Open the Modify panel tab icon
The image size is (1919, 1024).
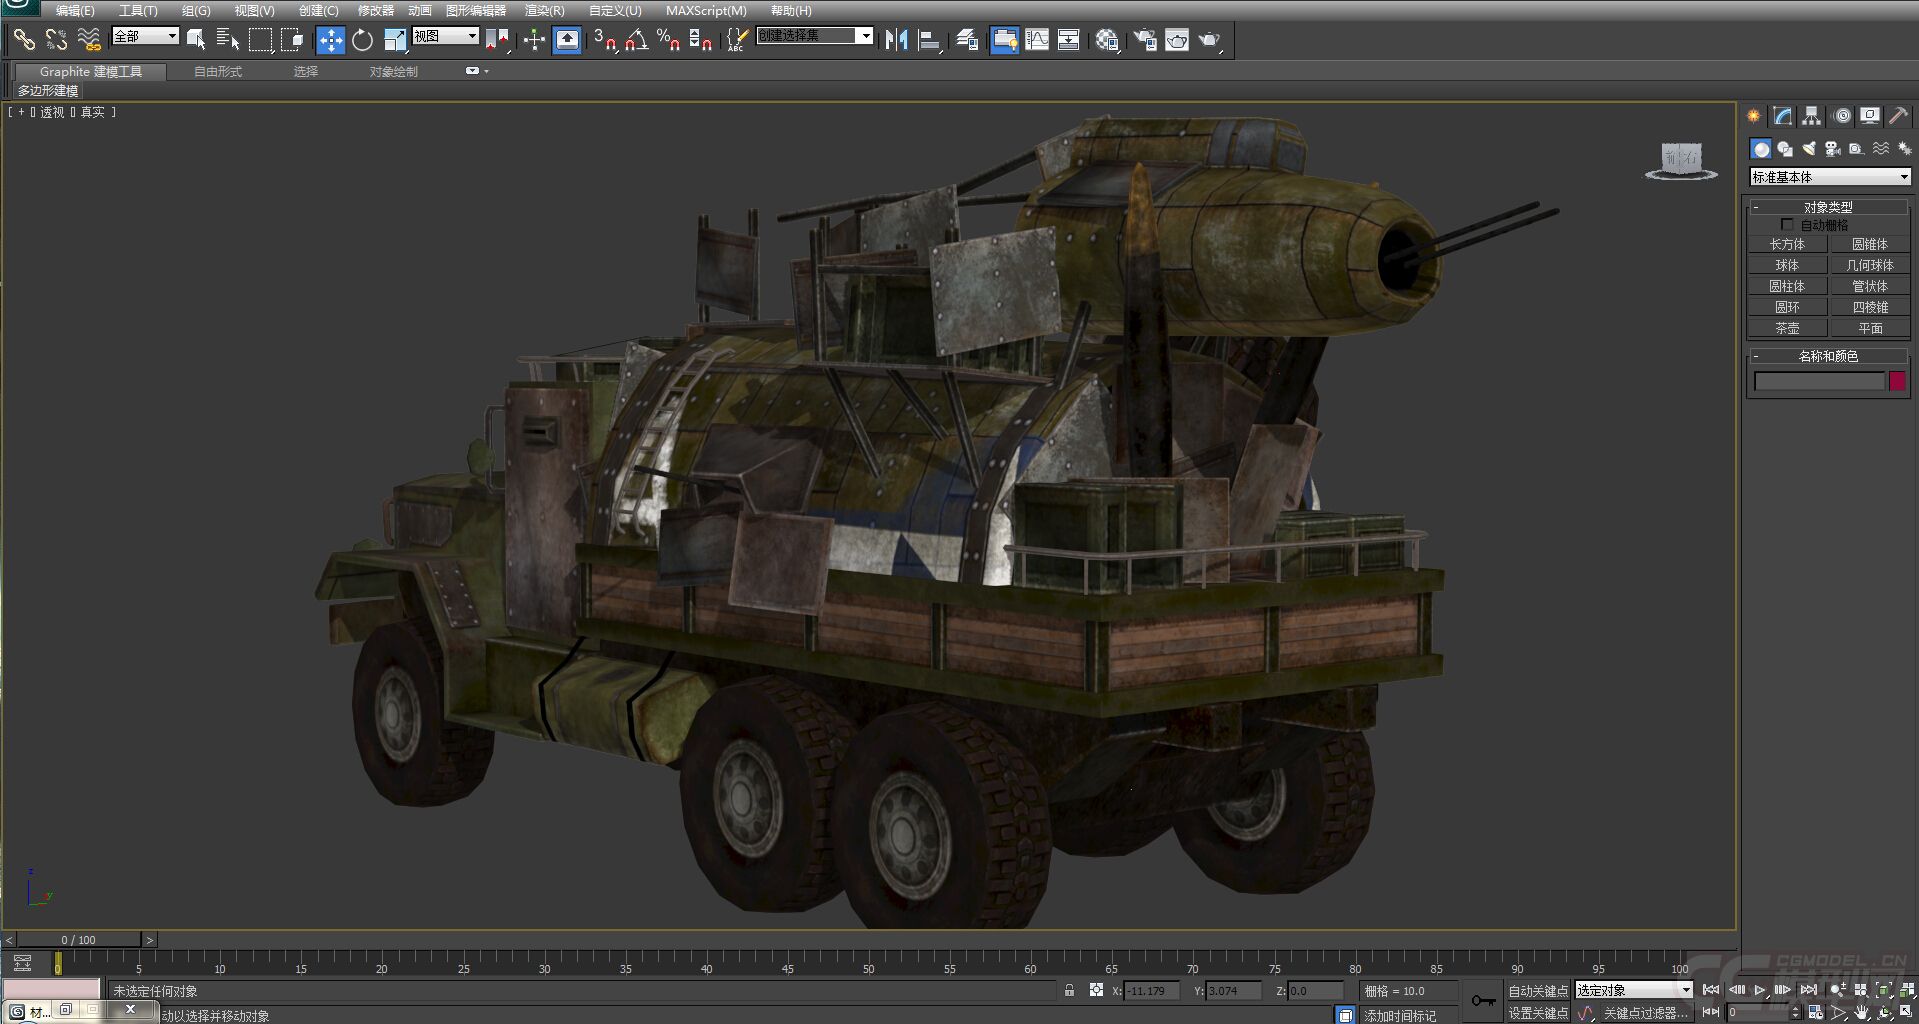pos(1782,116)
